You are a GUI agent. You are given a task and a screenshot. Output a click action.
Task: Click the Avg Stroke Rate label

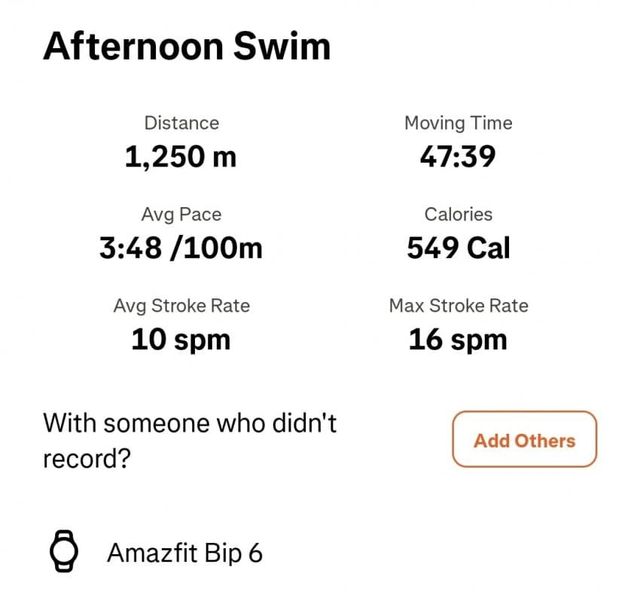coord(181,306)
